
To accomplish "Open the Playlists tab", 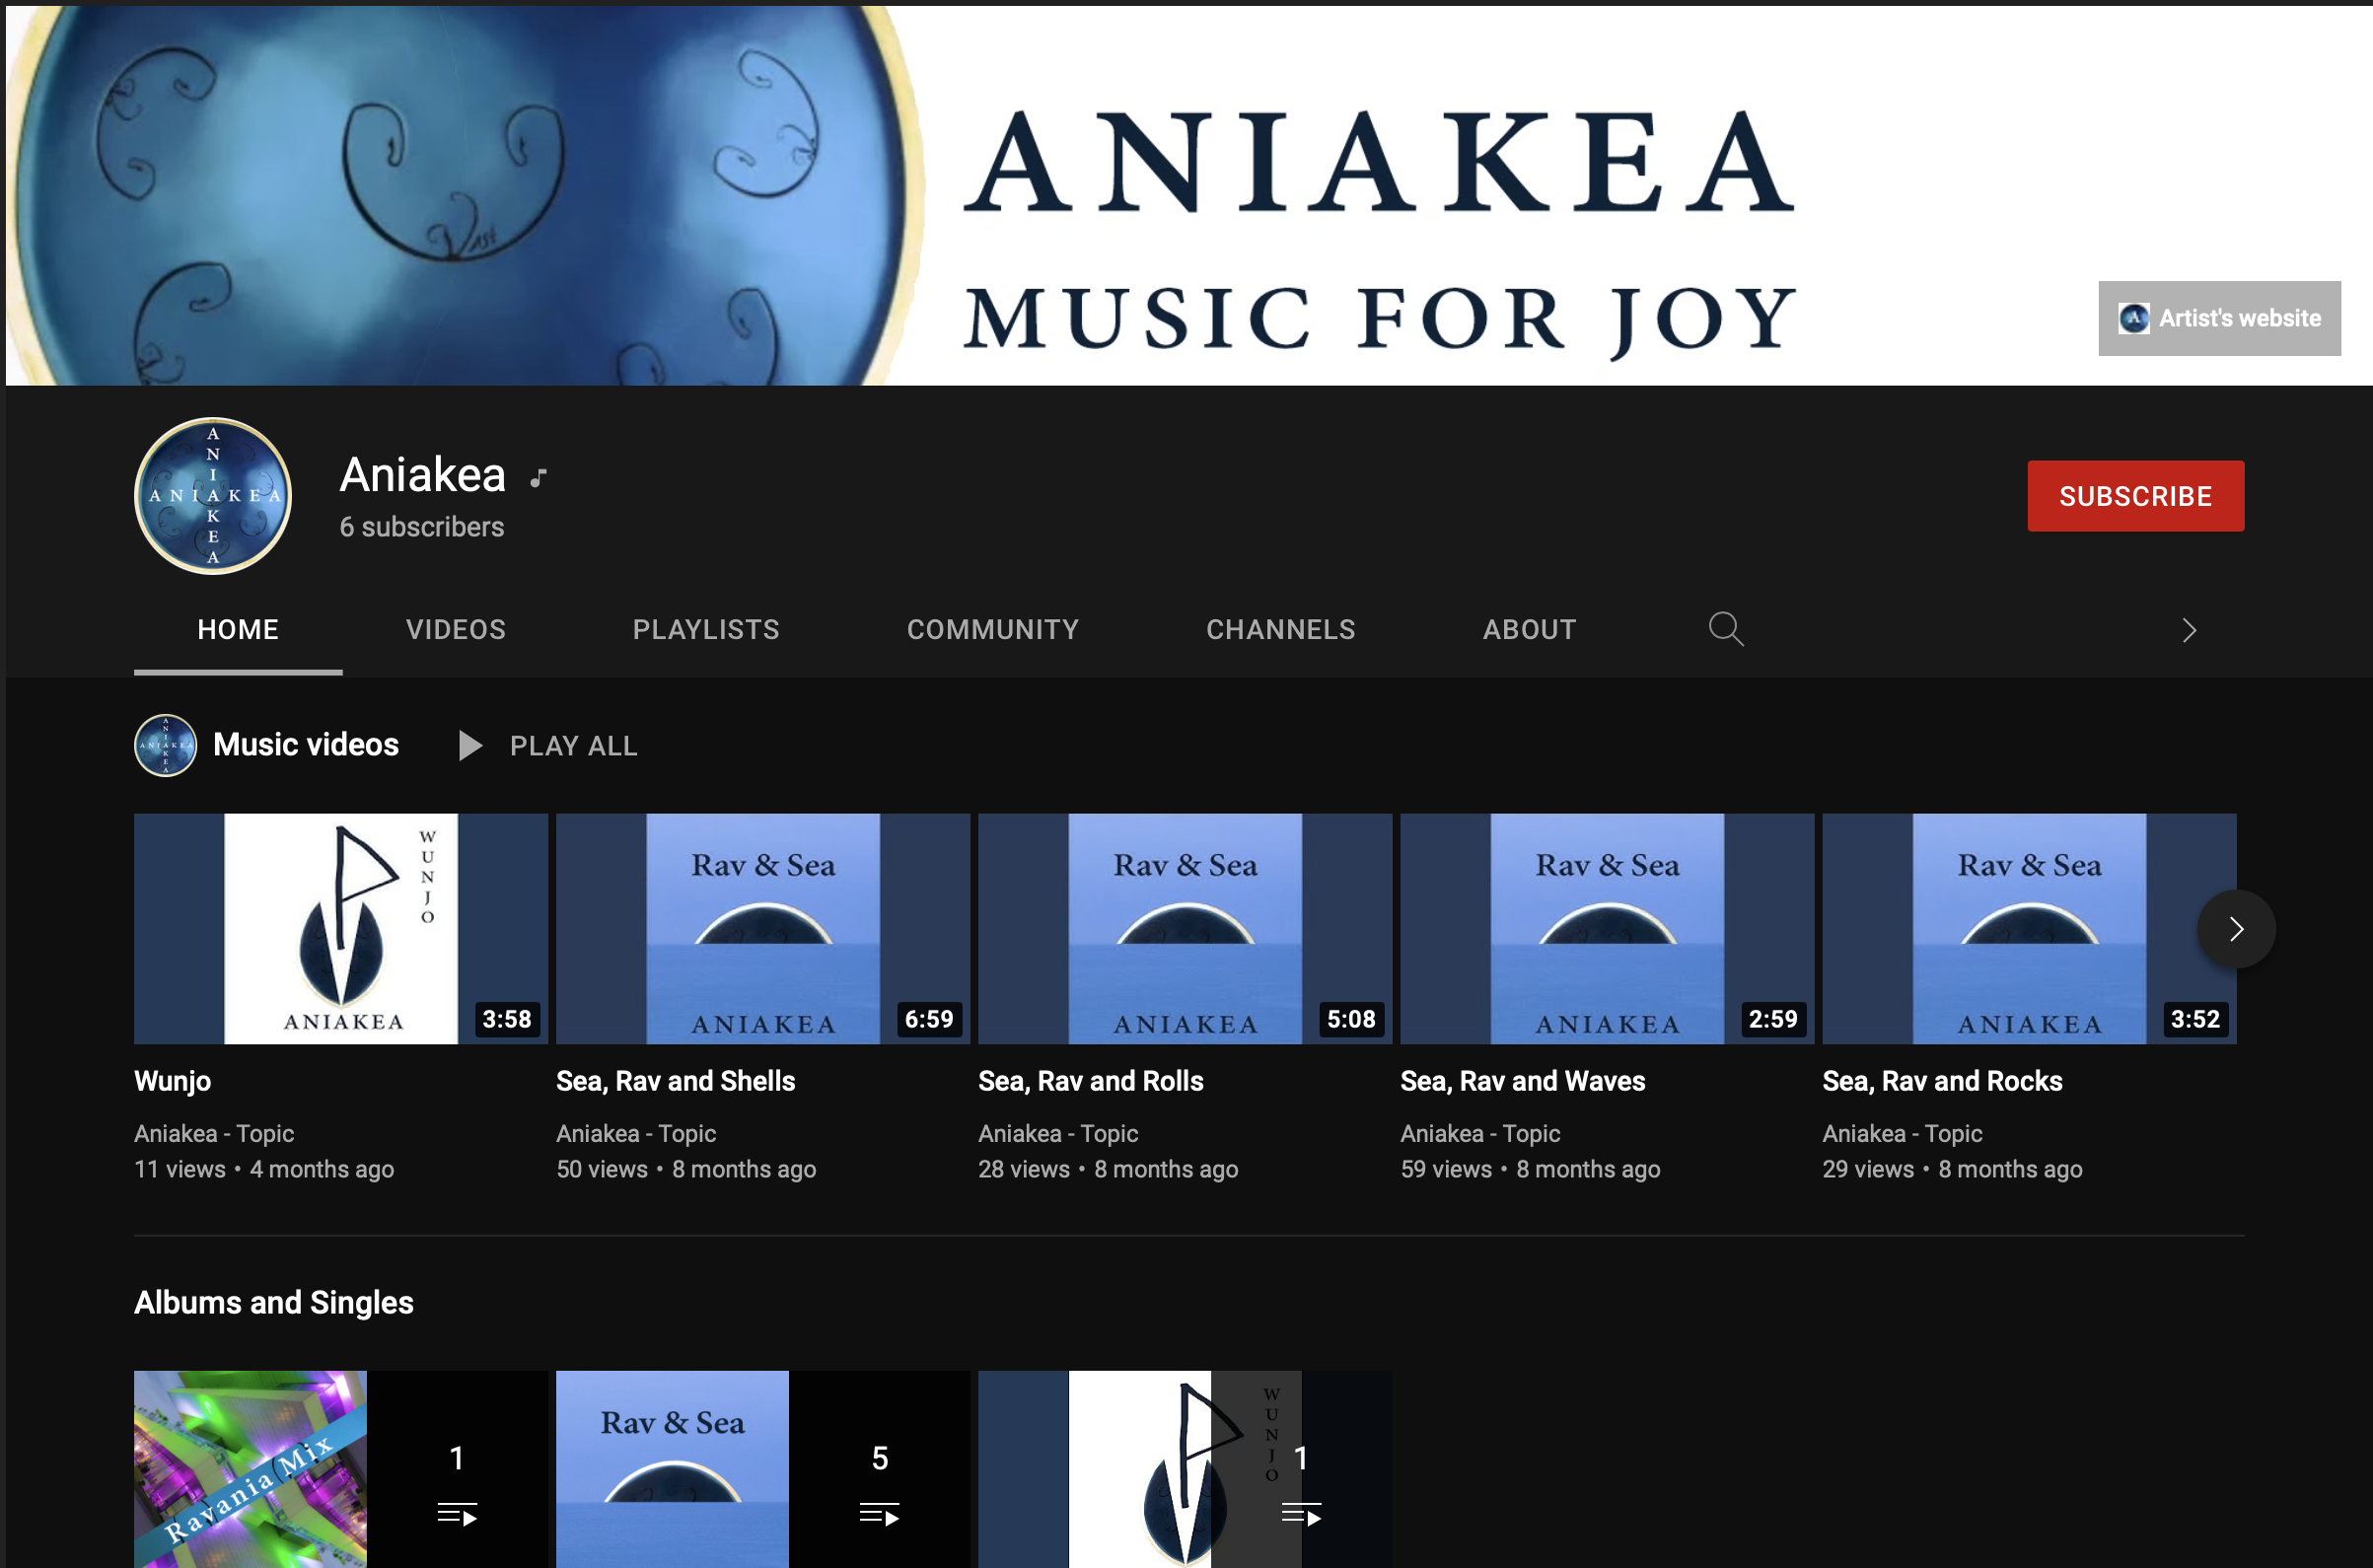I will (706, 629).
